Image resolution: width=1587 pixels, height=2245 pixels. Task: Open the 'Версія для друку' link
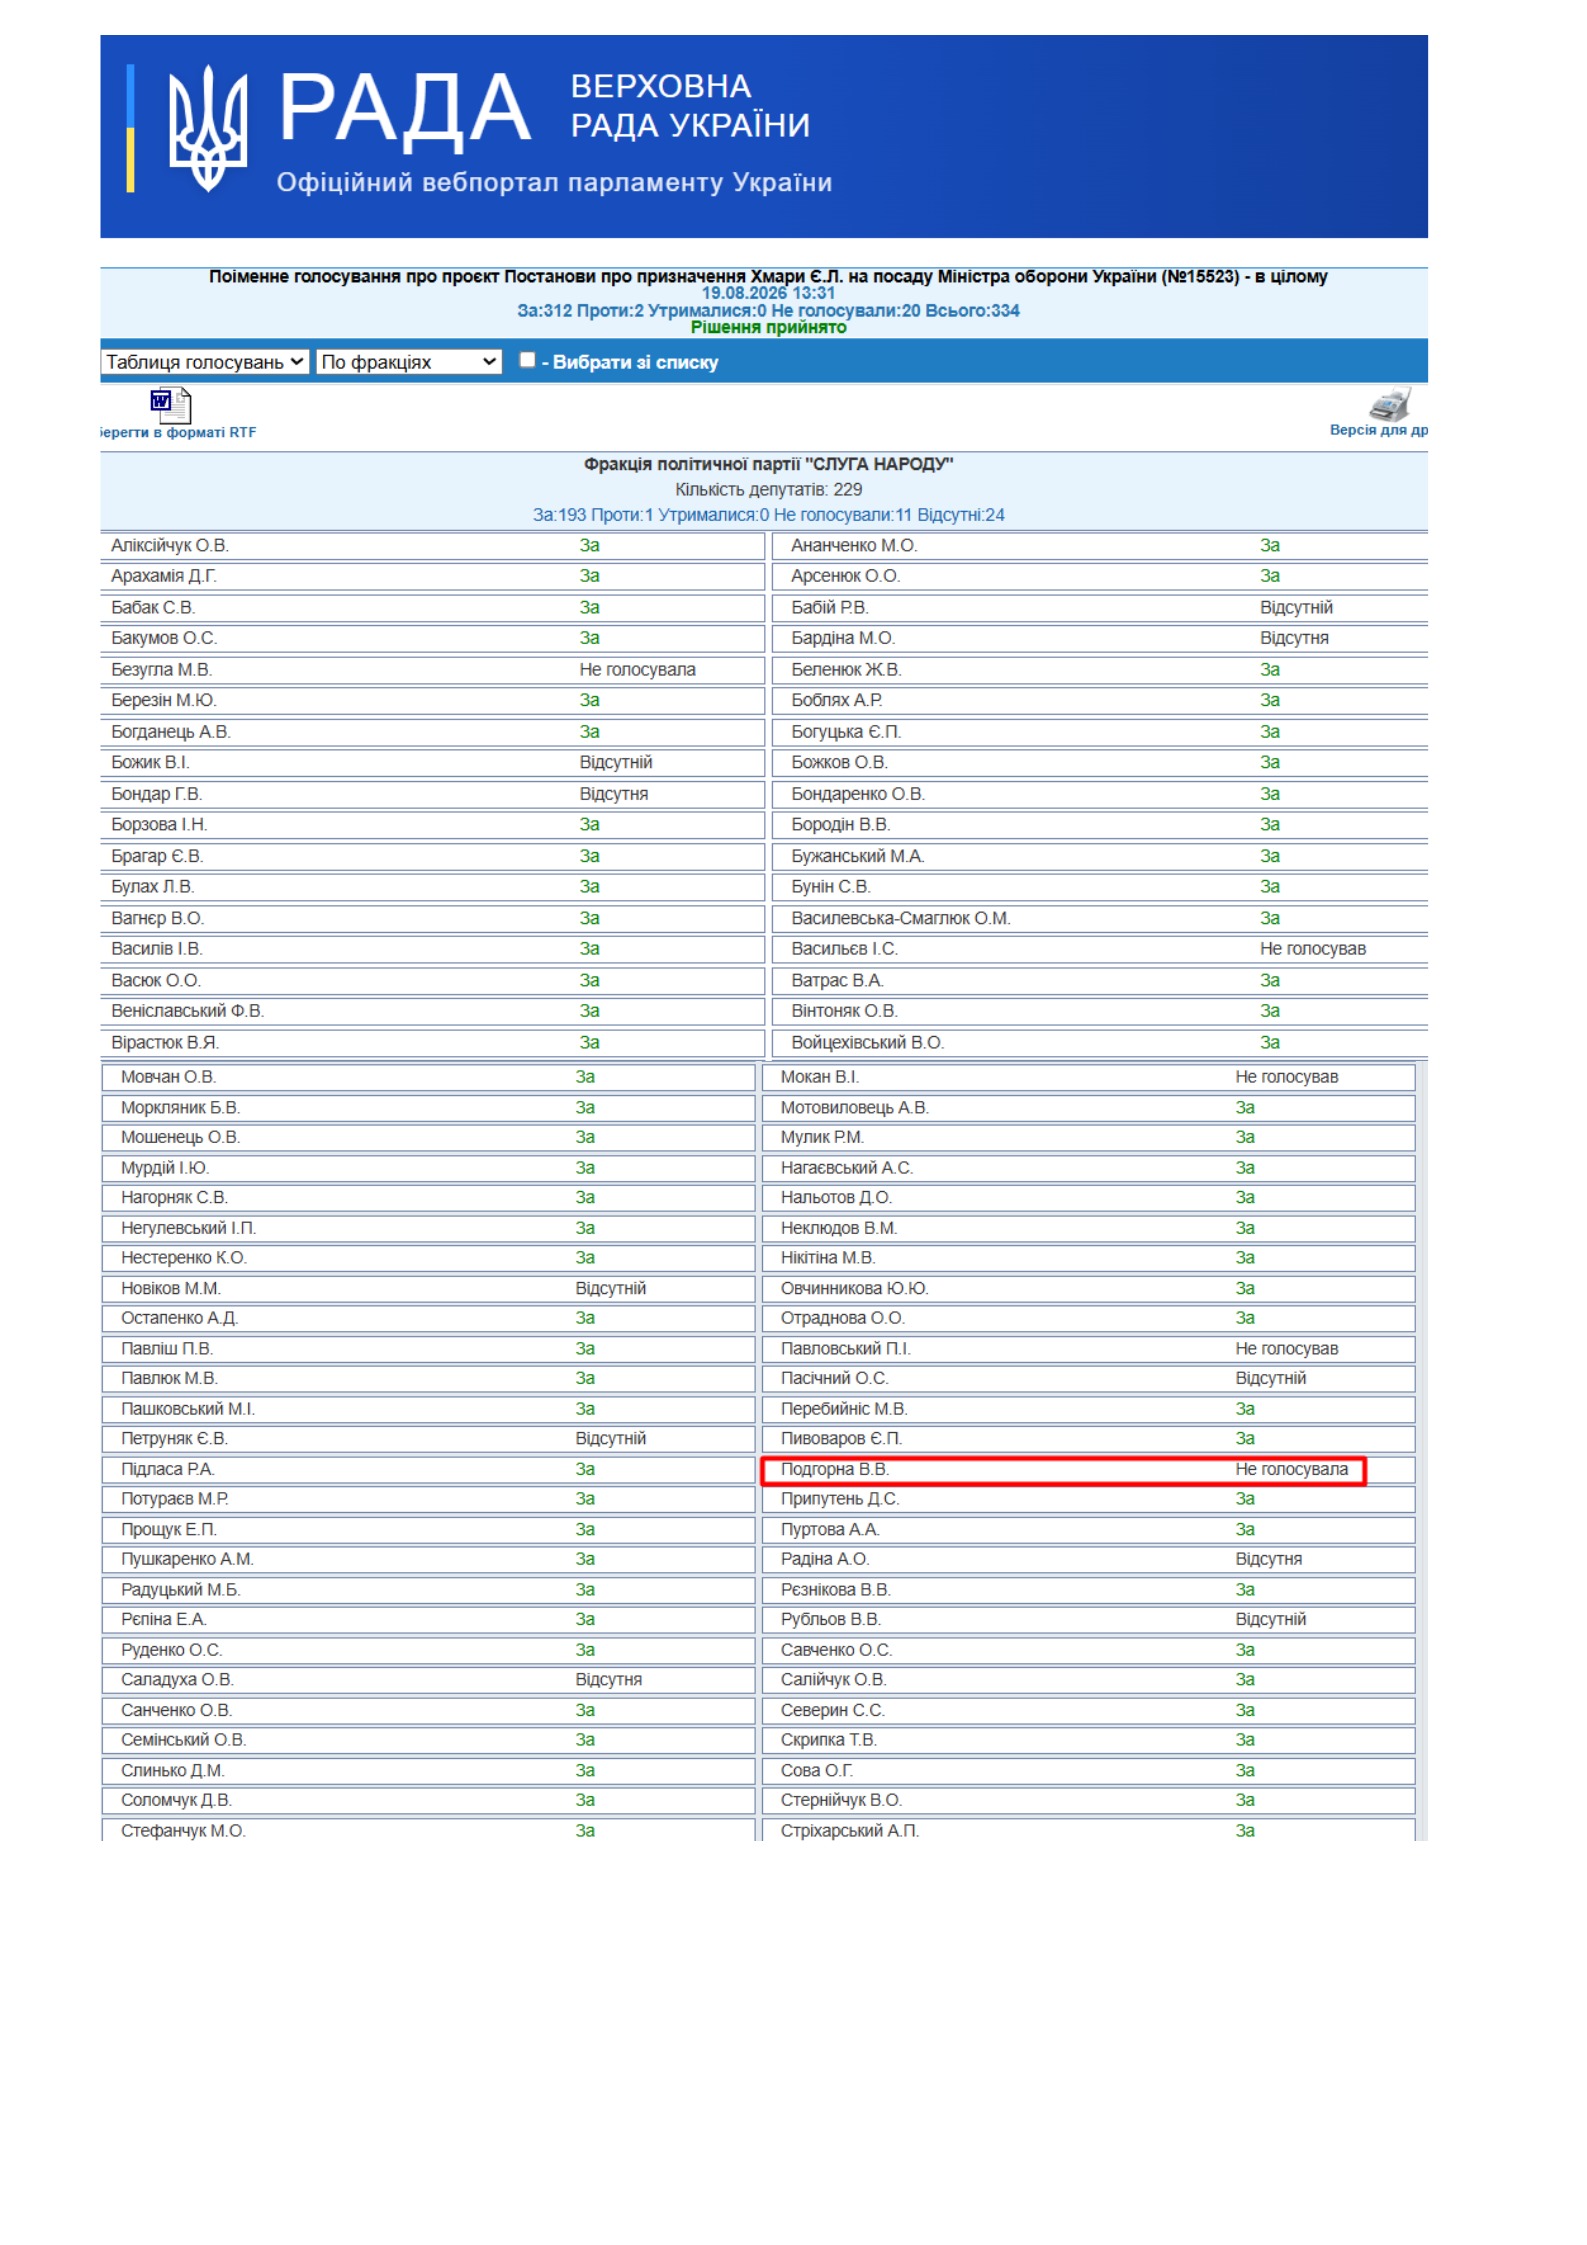point(1378,430)
